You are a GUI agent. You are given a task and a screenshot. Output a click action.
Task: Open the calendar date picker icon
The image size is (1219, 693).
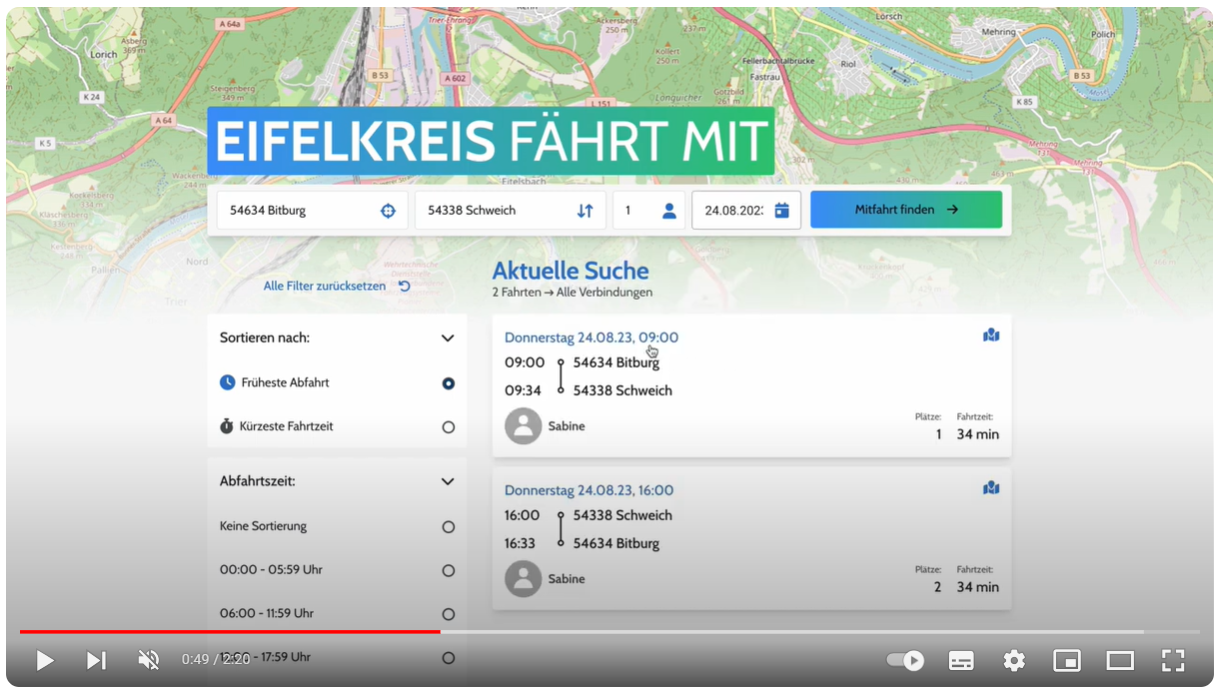(782, 210)
